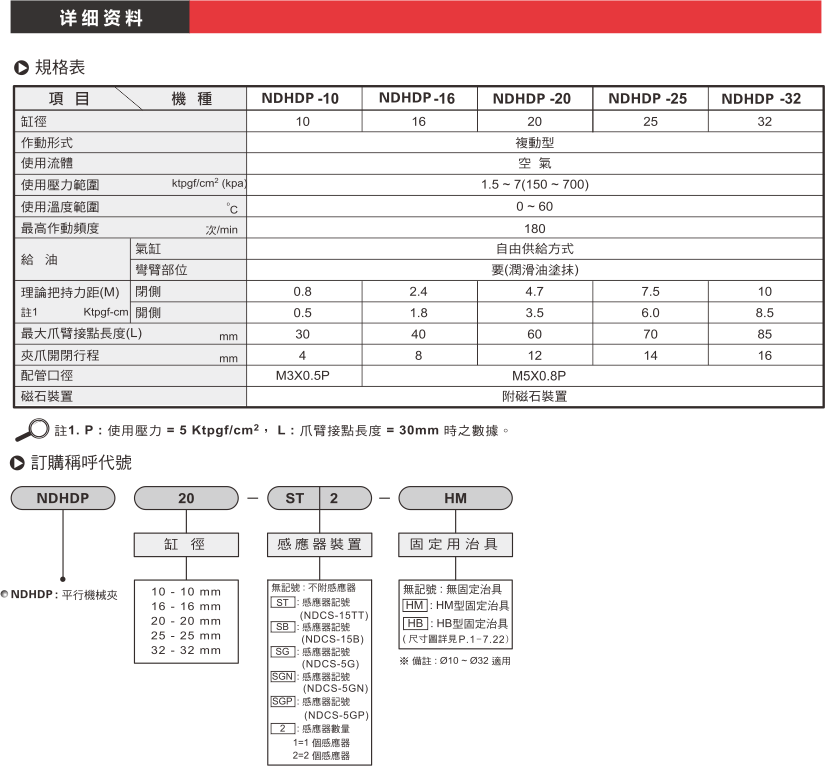Click the magnifying glass note icon

click(x=34, y=432)
